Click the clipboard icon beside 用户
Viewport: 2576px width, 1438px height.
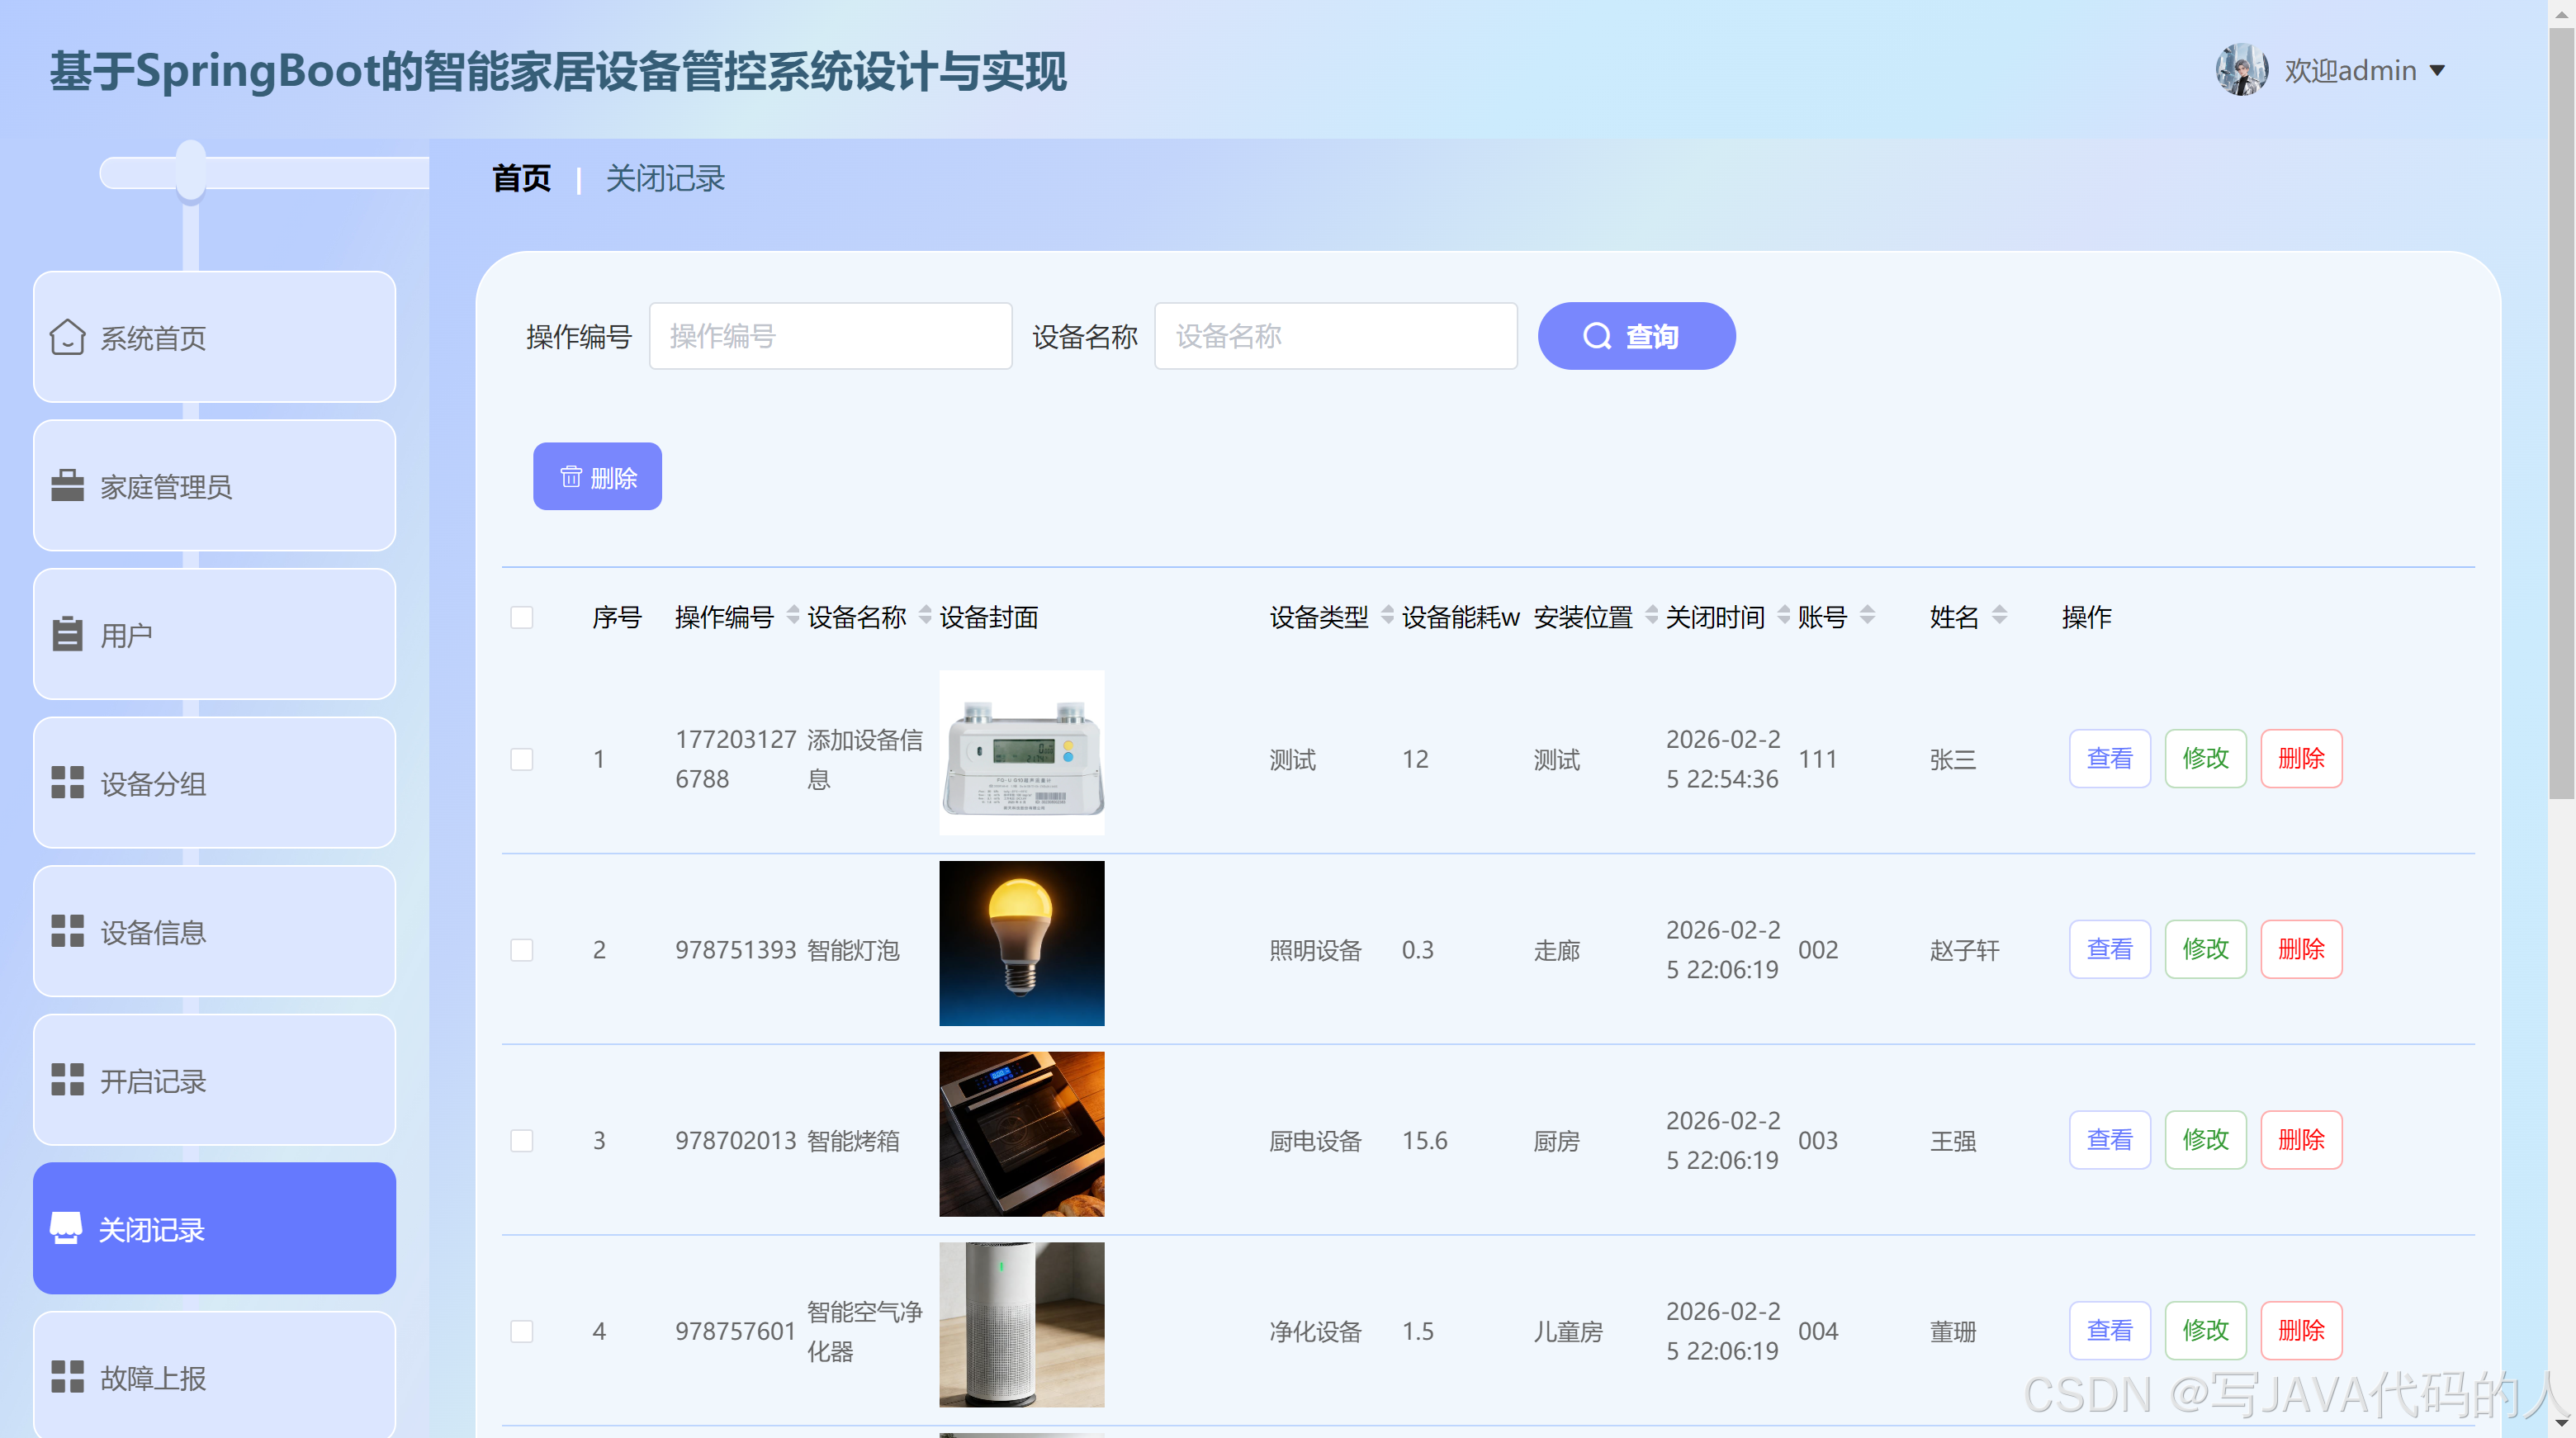click(x=67, y=634)
